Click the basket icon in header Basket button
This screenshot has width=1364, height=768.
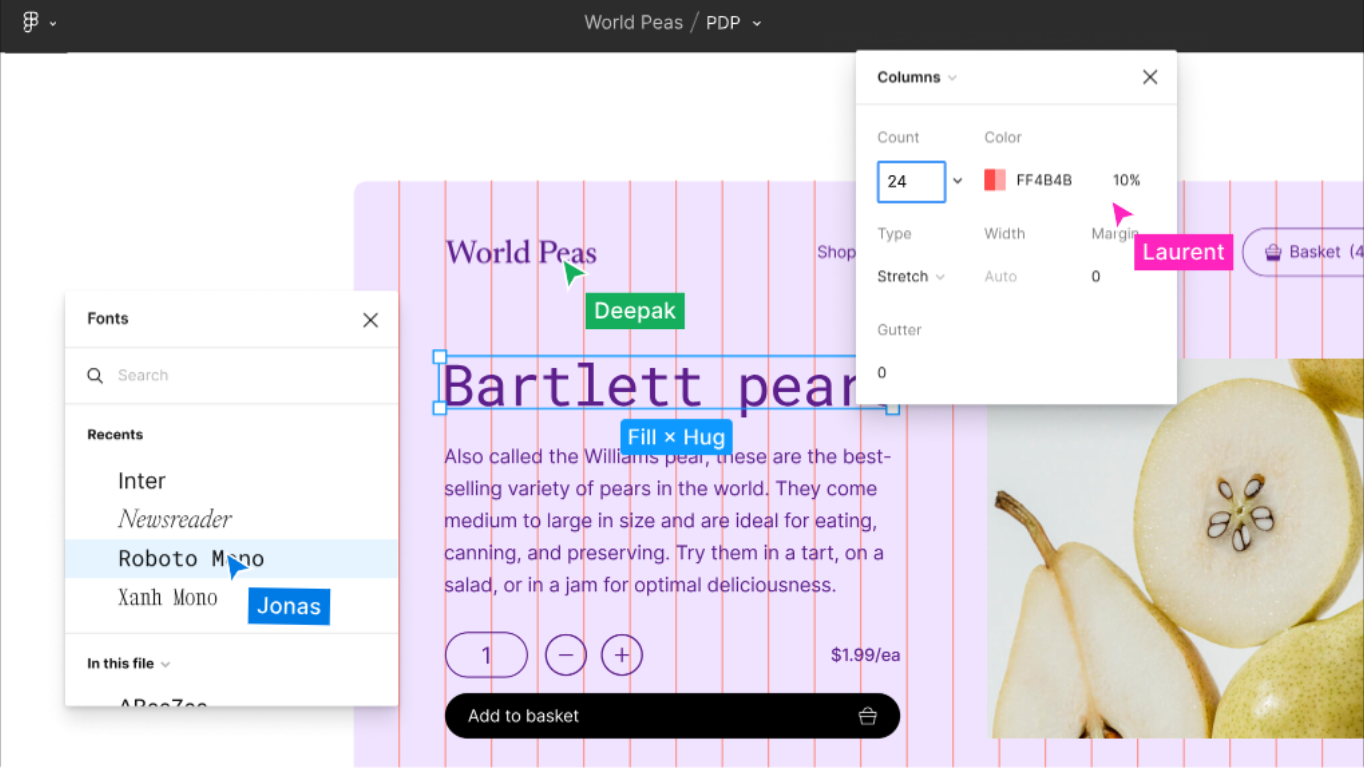pos(1273,253)
